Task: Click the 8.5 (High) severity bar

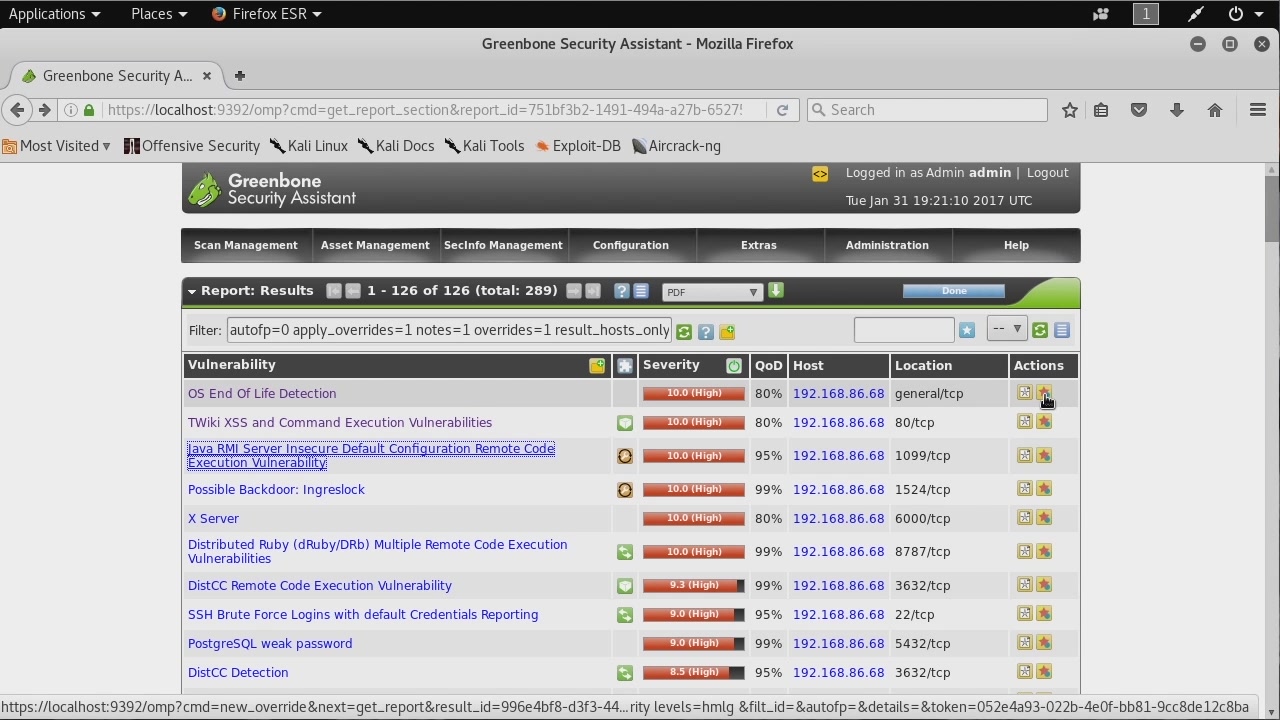Action: point(694,672)
